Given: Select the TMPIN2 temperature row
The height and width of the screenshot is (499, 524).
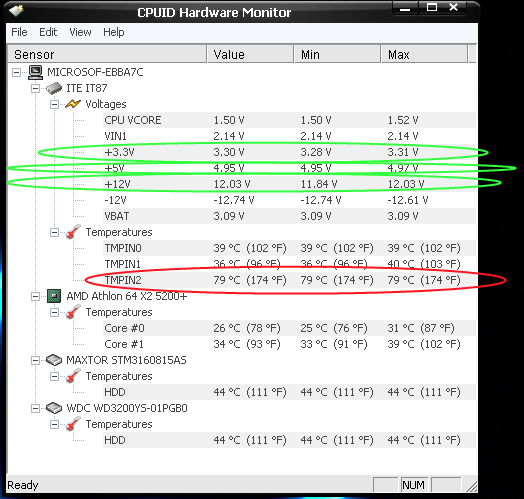Looking at the screenshot, I should tap(289, 280).
